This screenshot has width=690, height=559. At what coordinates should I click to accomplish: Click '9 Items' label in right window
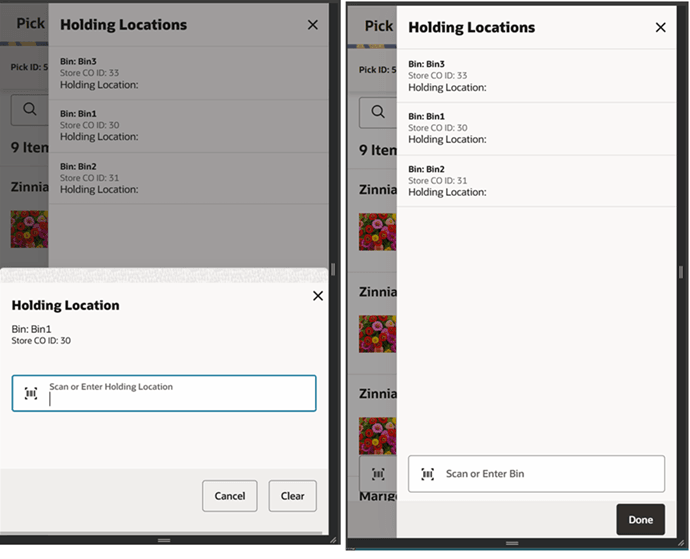[378, 150]
